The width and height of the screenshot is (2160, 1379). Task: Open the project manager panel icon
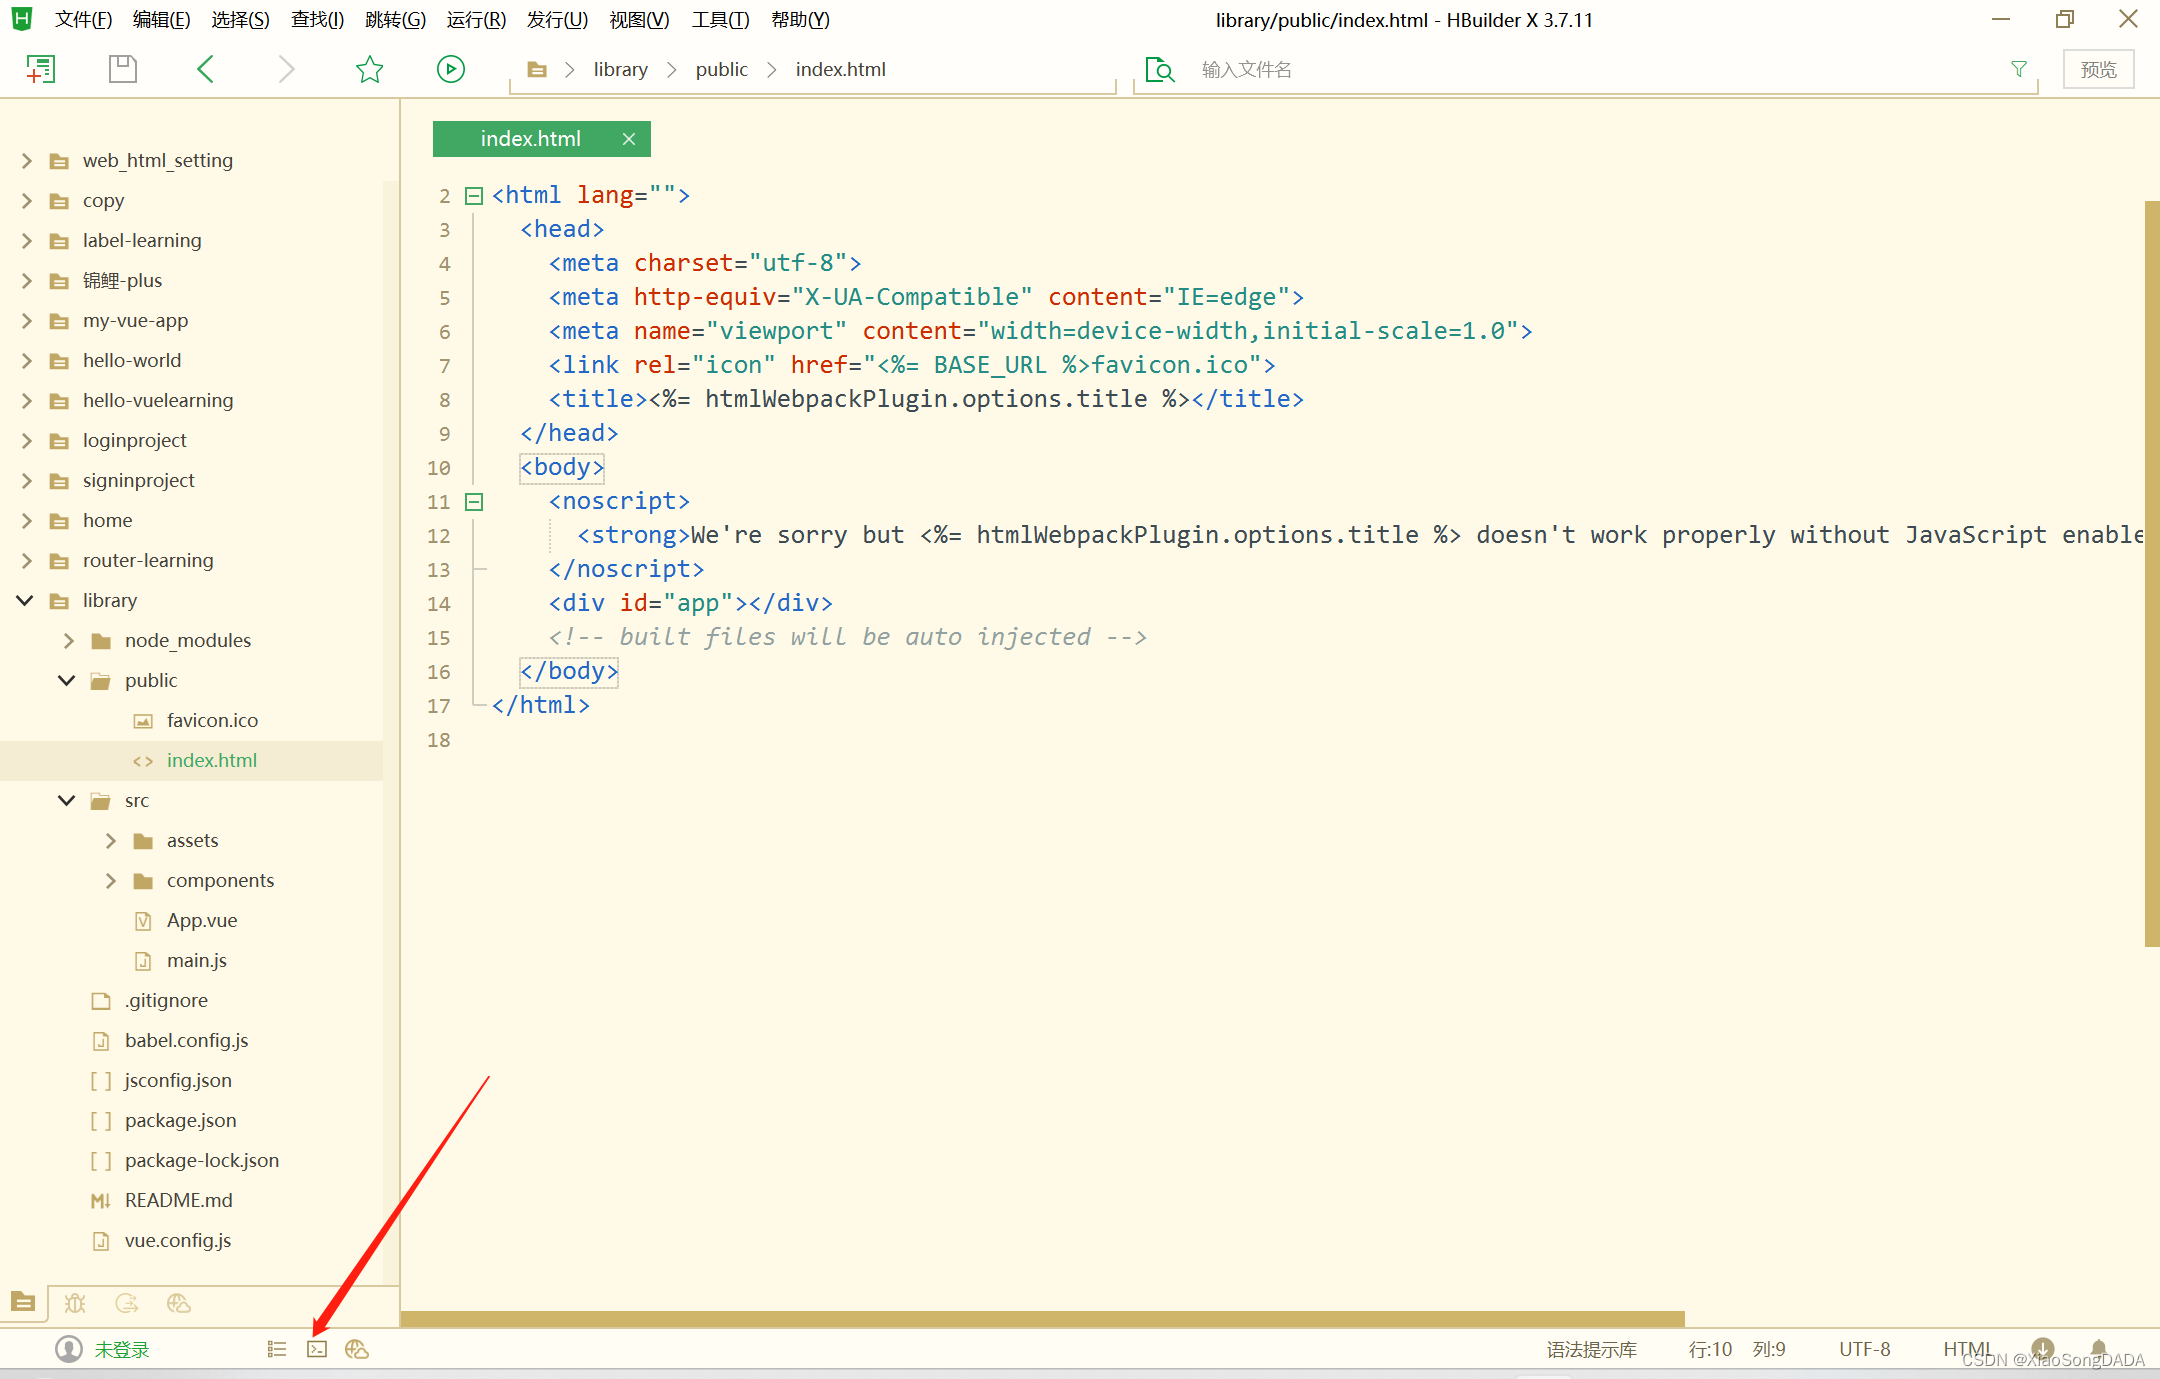coord(23,1302)
